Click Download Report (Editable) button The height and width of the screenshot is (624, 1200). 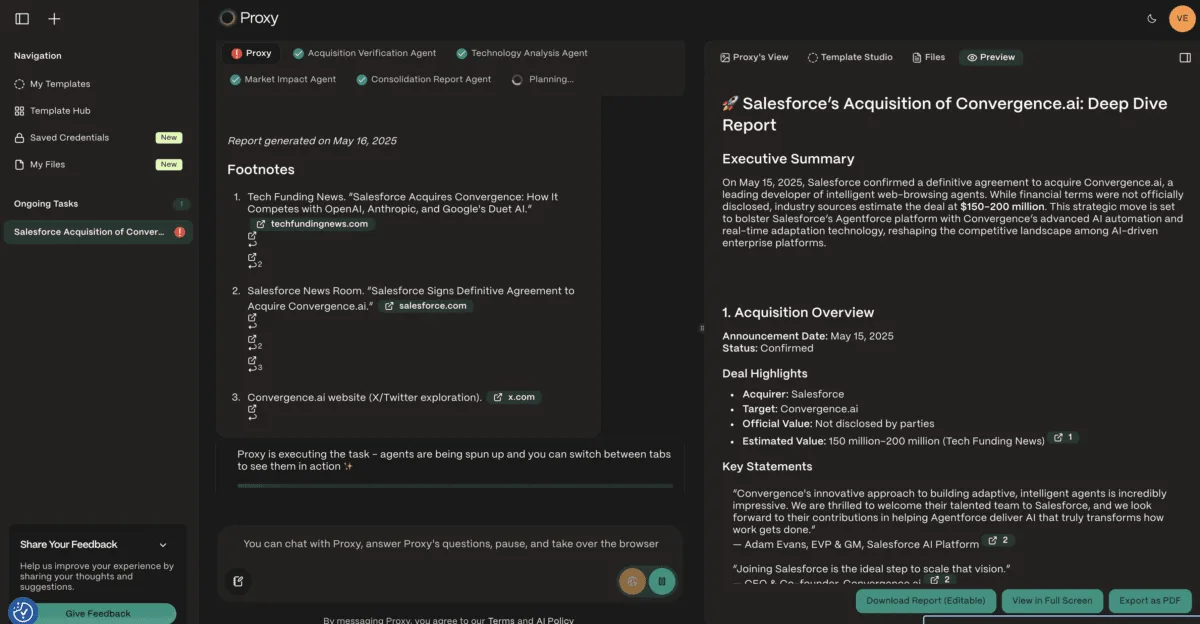[x=925, y=601]
